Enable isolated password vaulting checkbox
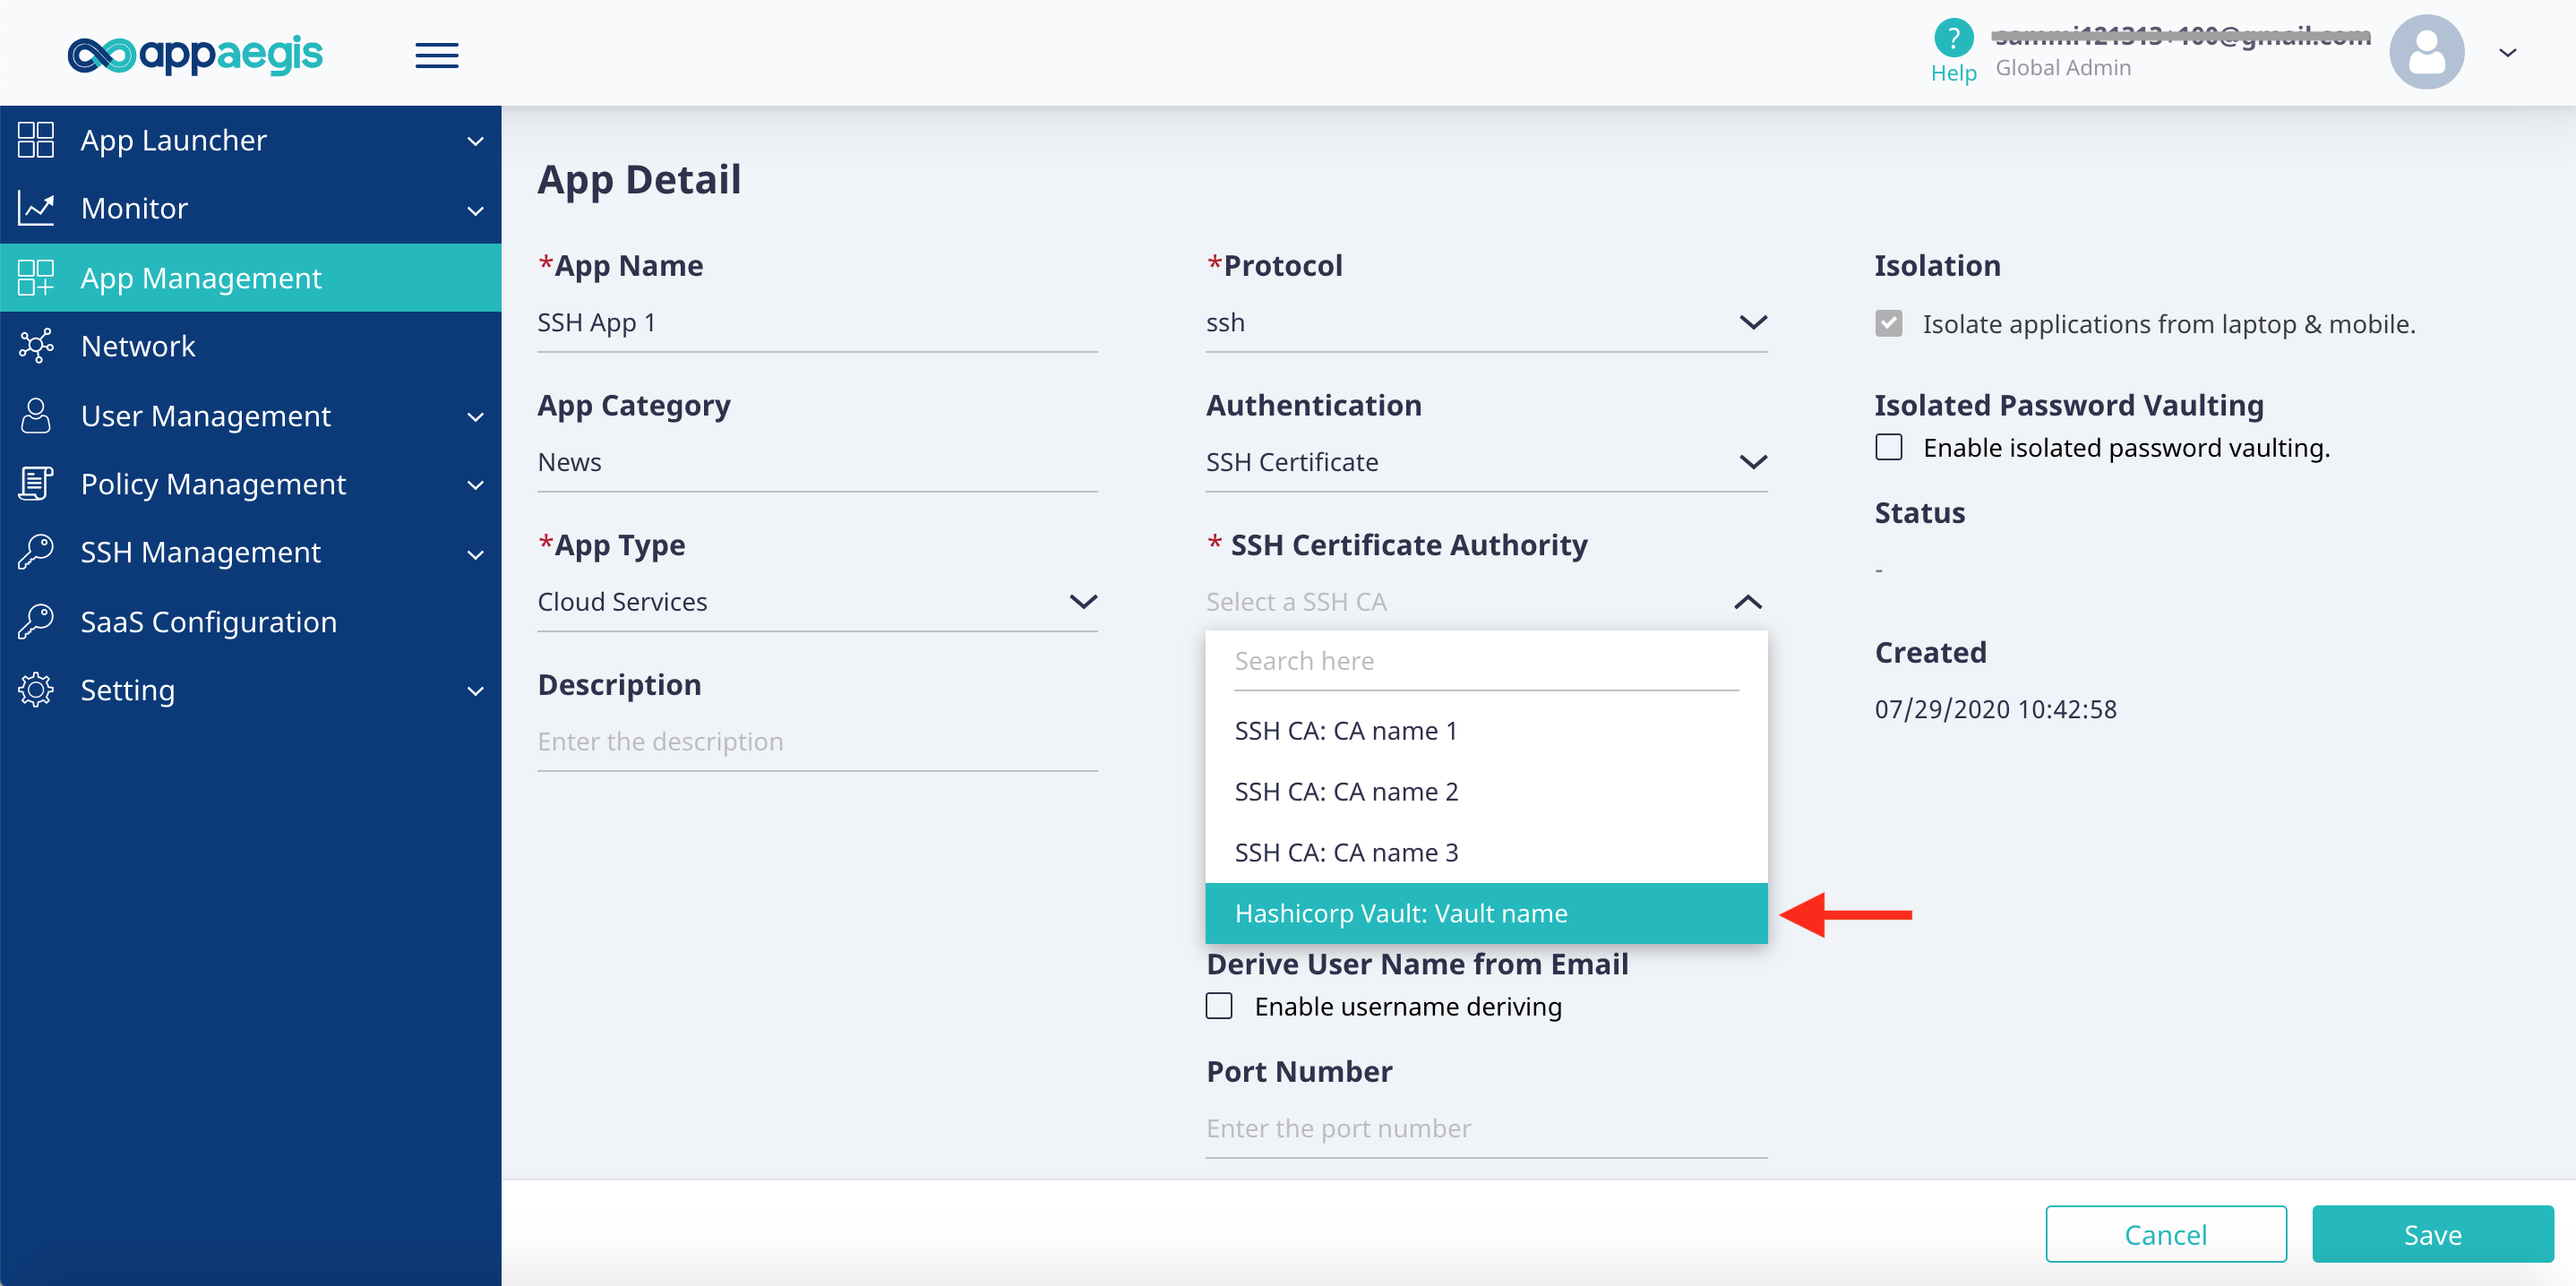The image size is (2576, 1286). click(1888, 447)
